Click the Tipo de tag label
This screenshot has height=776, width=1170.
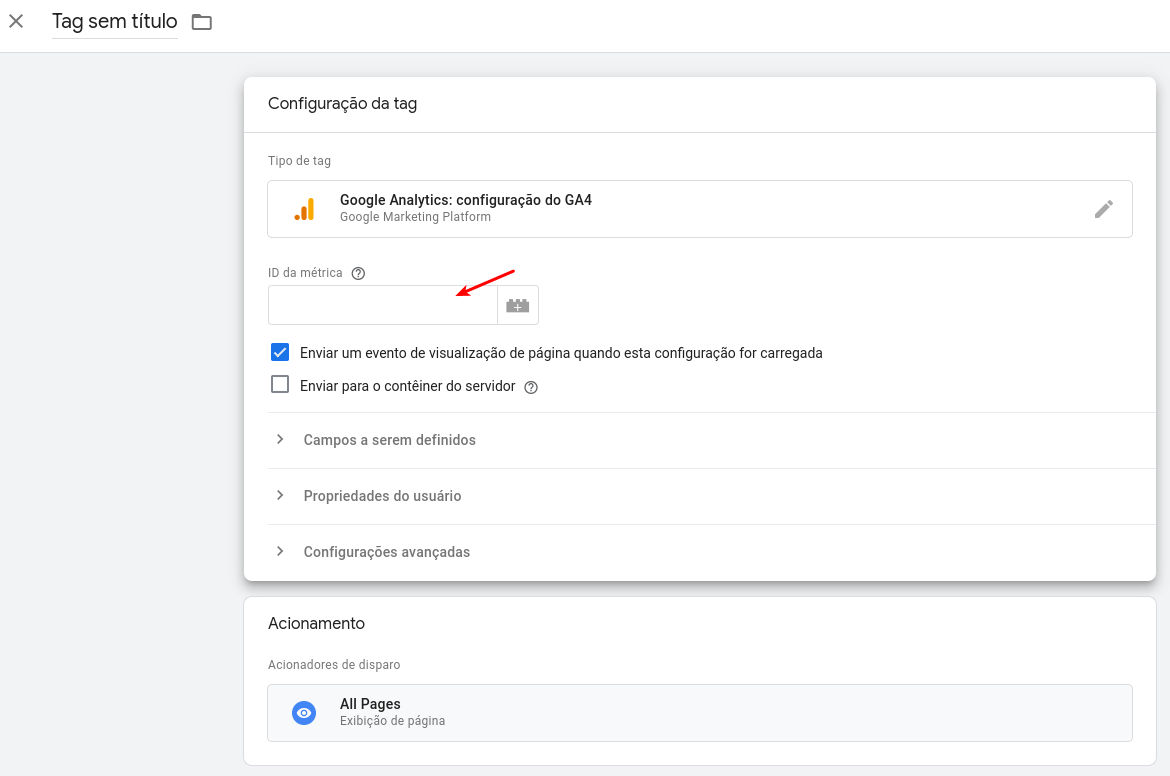coord(299,160)
